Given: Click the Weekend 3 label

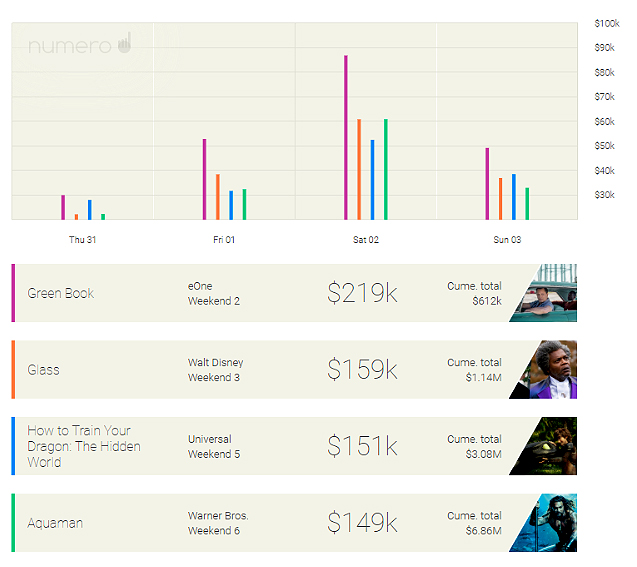Looking at the screenshot, I should click(214, 377).
